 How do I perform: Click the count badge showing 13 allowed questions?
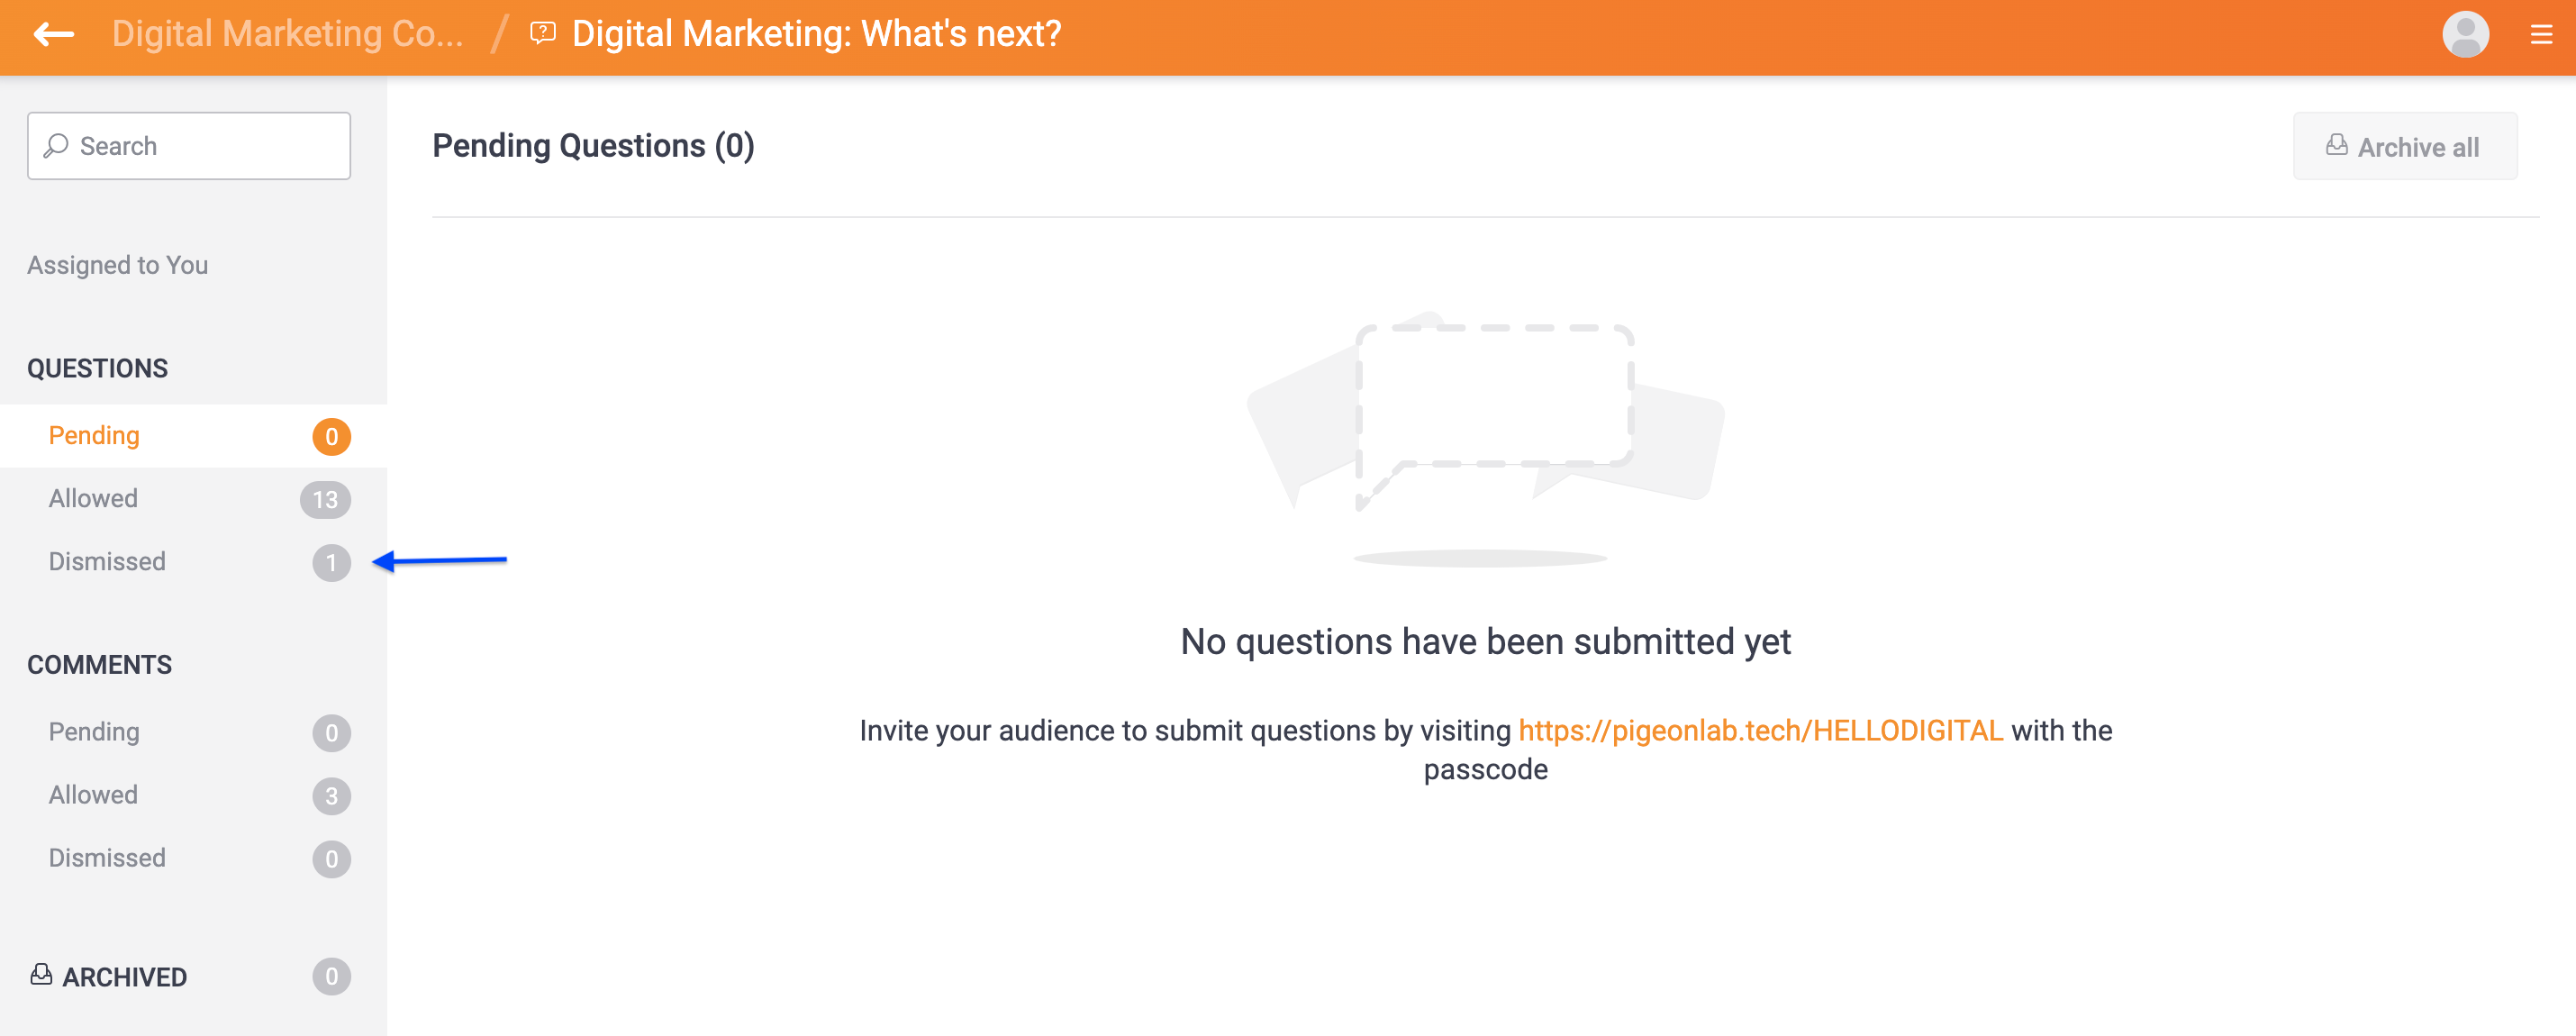(328, 498)
